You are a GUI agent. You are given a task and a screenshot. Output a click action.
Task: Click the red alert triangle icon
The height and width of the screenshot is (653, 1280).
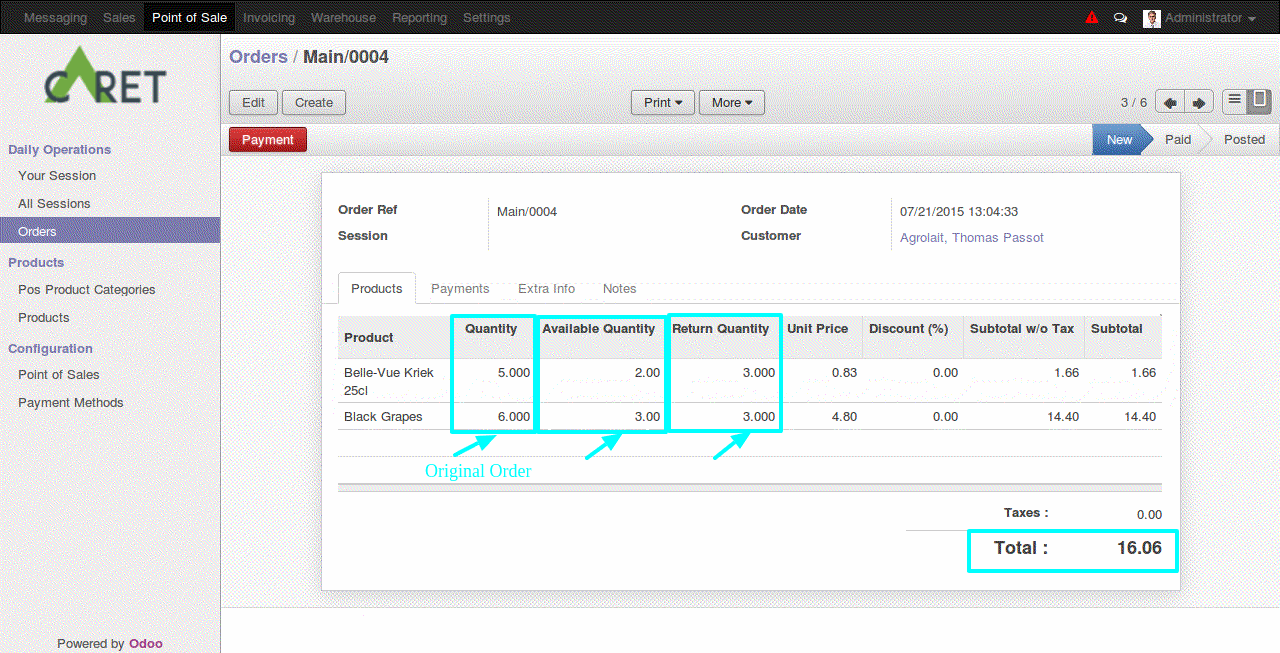tap(1092, 17)
